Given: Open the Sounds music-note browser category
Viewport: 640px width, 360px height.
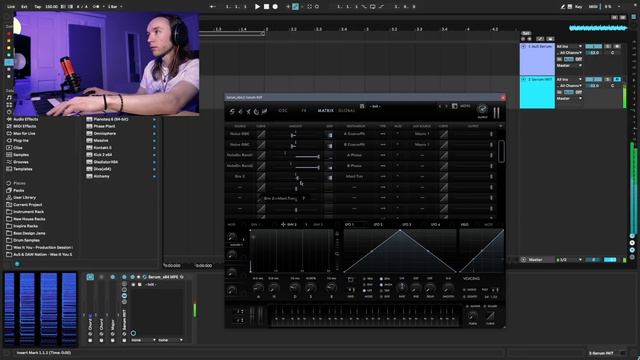Looking at the screenshot, I should click(x=9, y=98).
